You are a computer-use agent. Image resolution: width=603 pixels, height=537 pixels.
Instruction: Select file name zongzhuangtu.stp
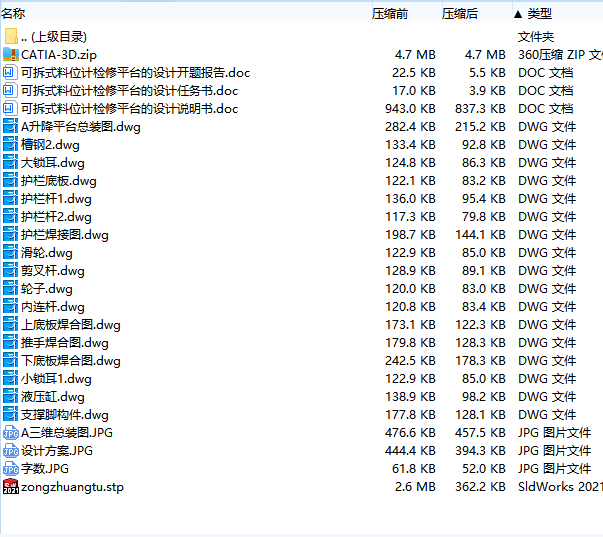[x=72, y=487]
